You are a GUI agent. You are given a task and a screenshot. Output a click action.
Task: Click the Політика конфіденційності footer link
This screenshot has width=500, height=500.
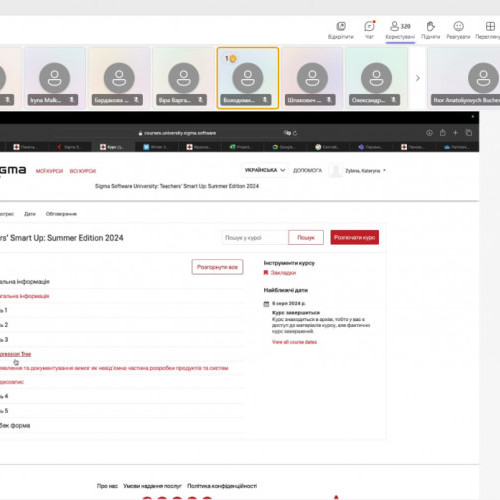(222, 486)
